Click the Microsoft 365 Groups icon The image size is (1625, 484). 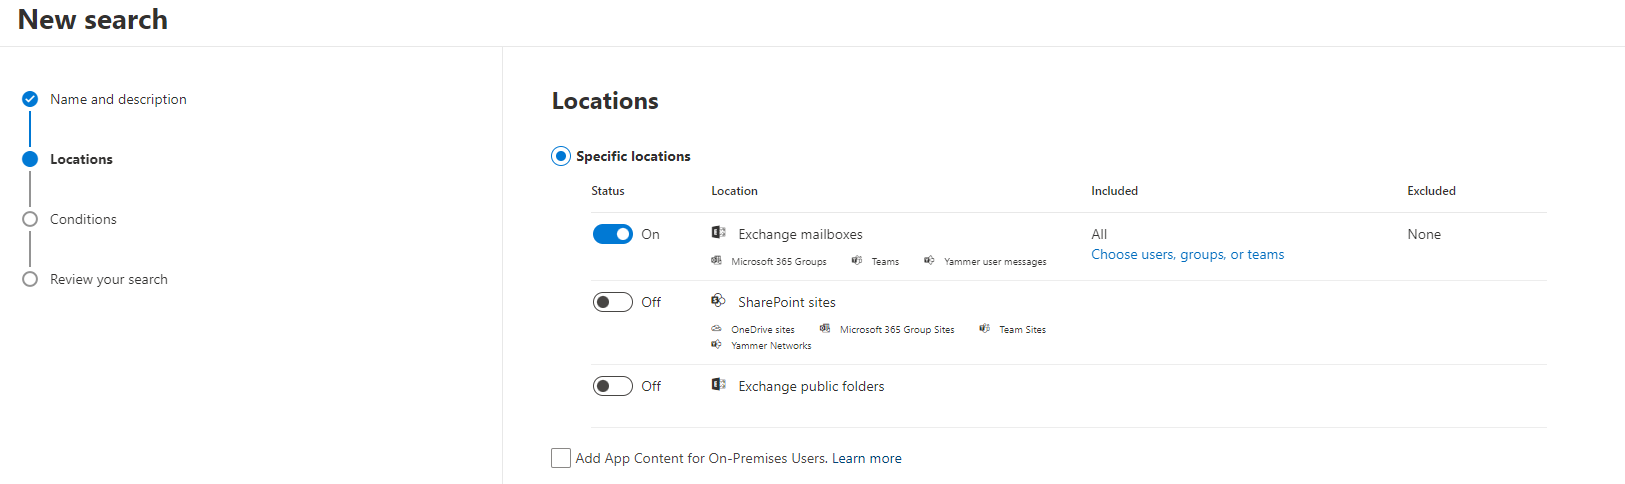716,260
